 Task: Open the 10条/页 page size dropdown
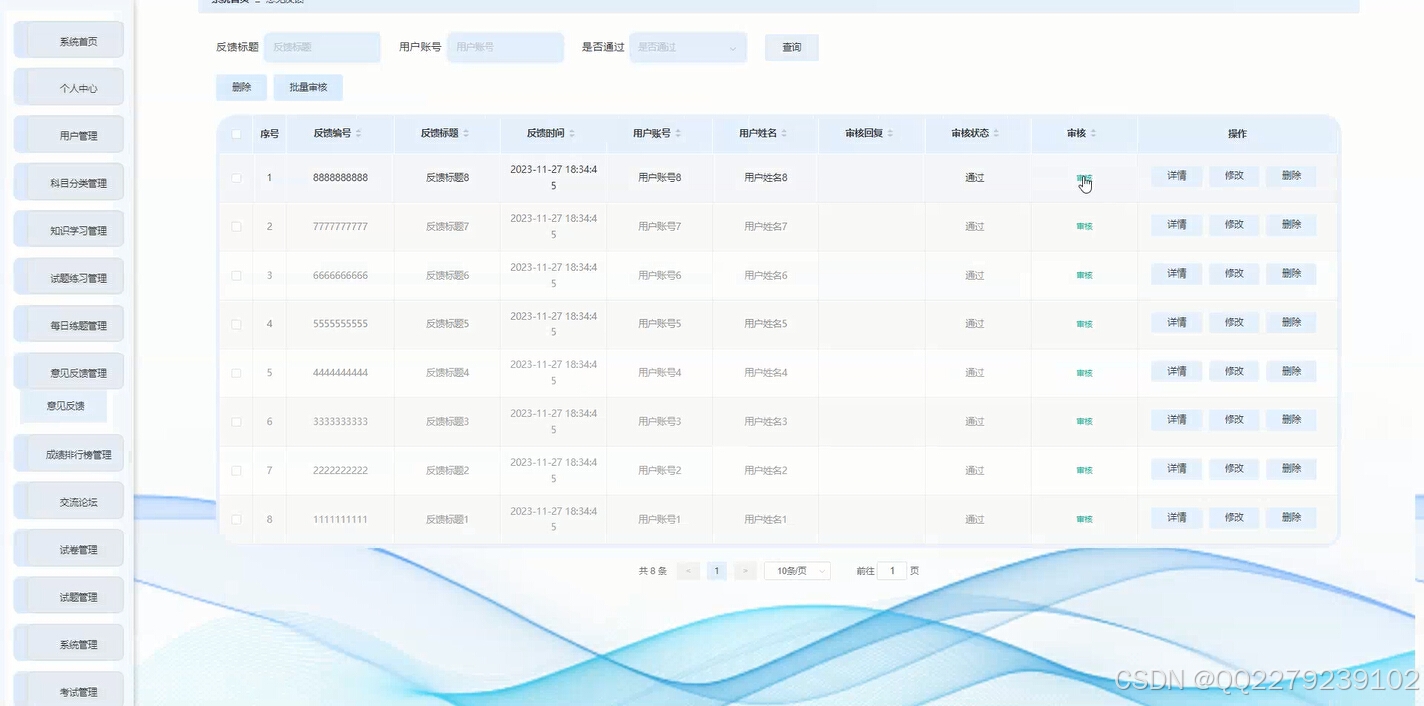(797, 570)
